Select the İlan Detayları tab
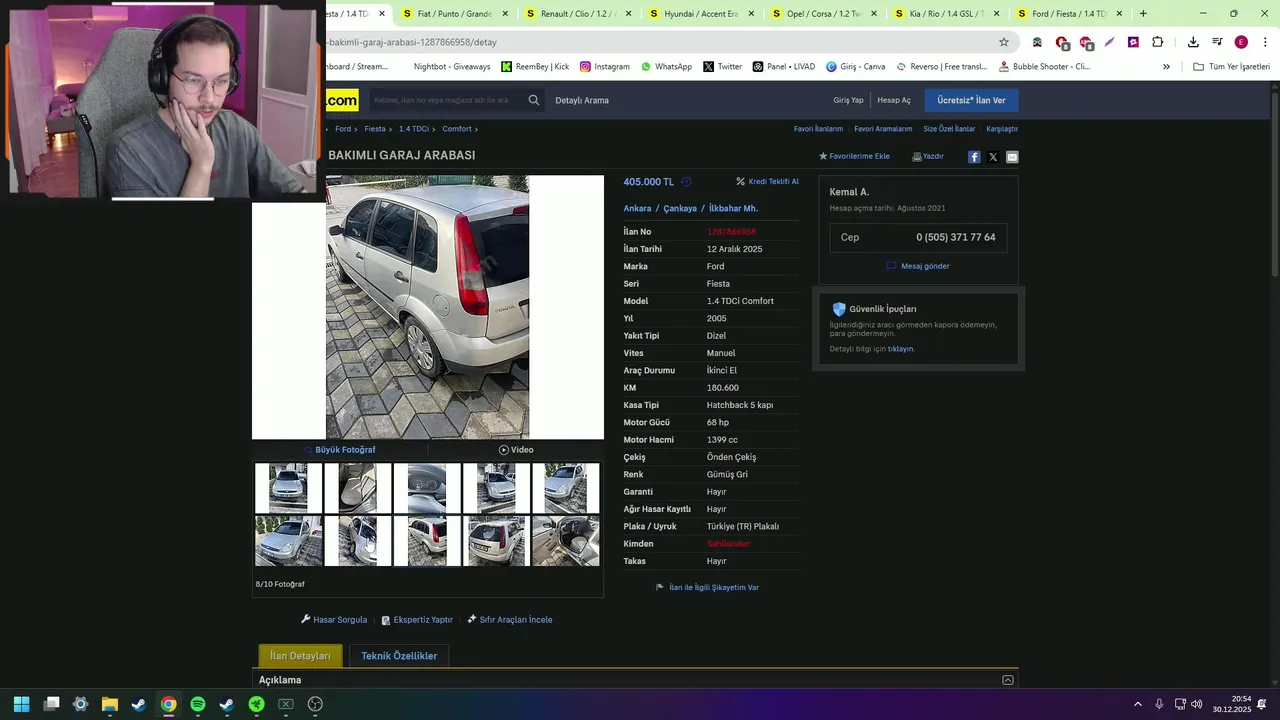Viewport: 1280px width, 720px height. pyautogui.click(x=300, y=656)
